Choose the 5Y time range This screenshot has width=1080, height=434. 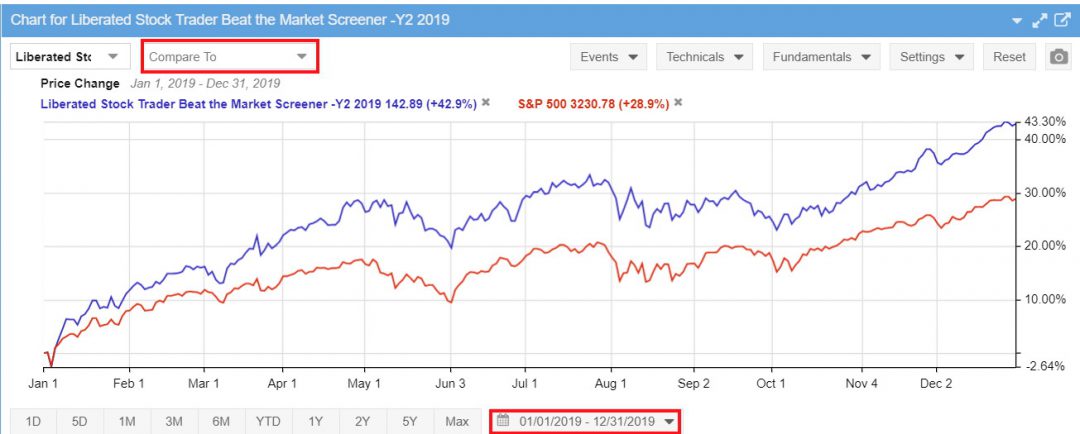point(410,421)
